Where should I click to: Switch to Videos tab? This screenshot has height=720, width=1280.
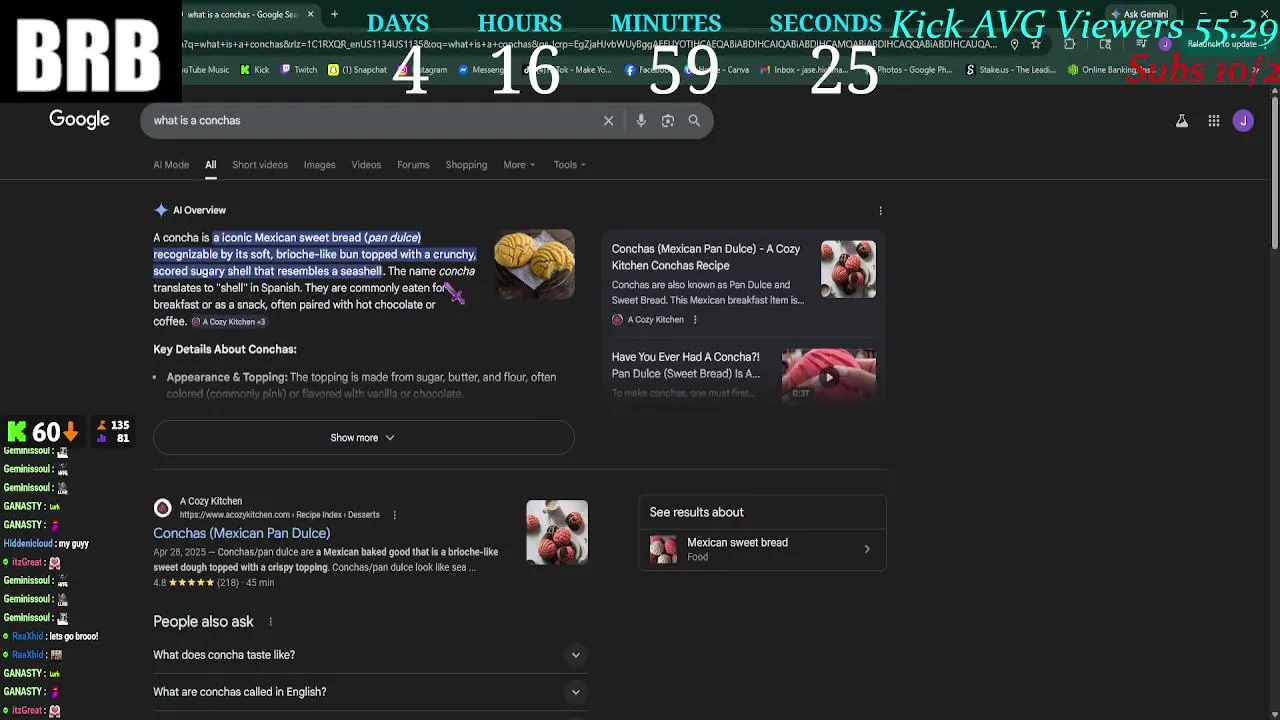pos(366,165)
